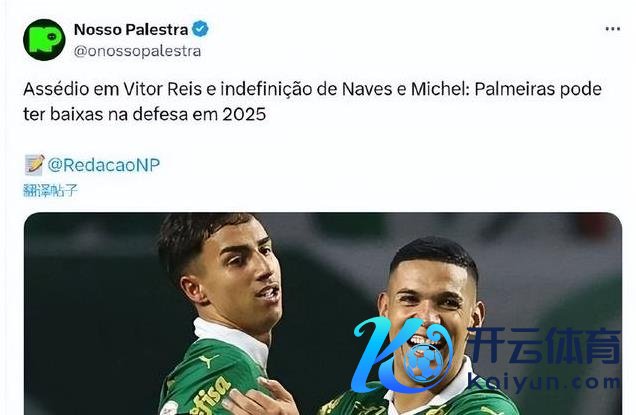Click the Puma logo on the jersey

(208, 361)
